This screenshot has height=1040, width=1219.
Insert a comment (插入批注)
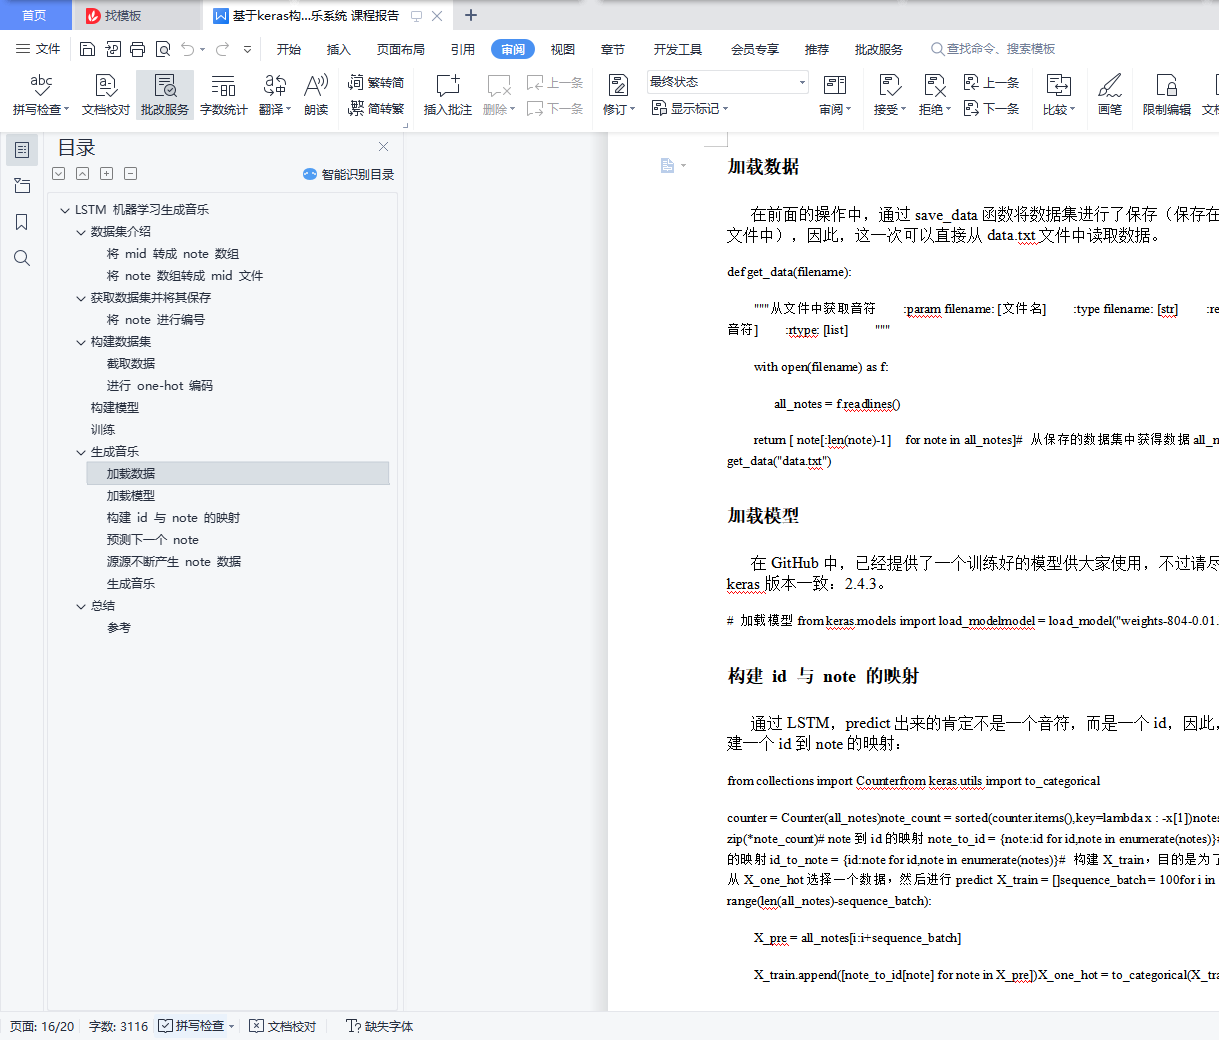click(447, 95)
